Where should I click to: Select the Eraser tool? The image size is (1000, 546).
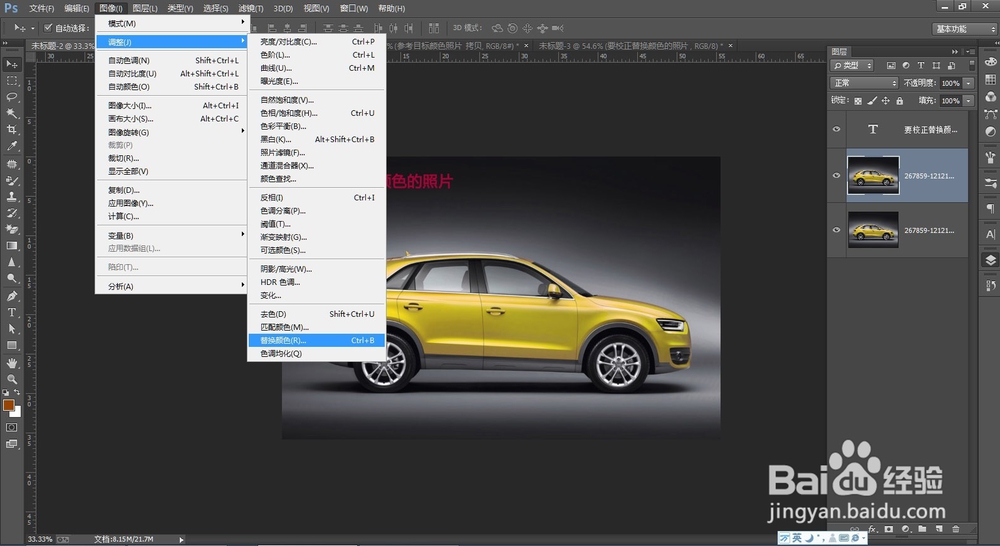[11, 229]
